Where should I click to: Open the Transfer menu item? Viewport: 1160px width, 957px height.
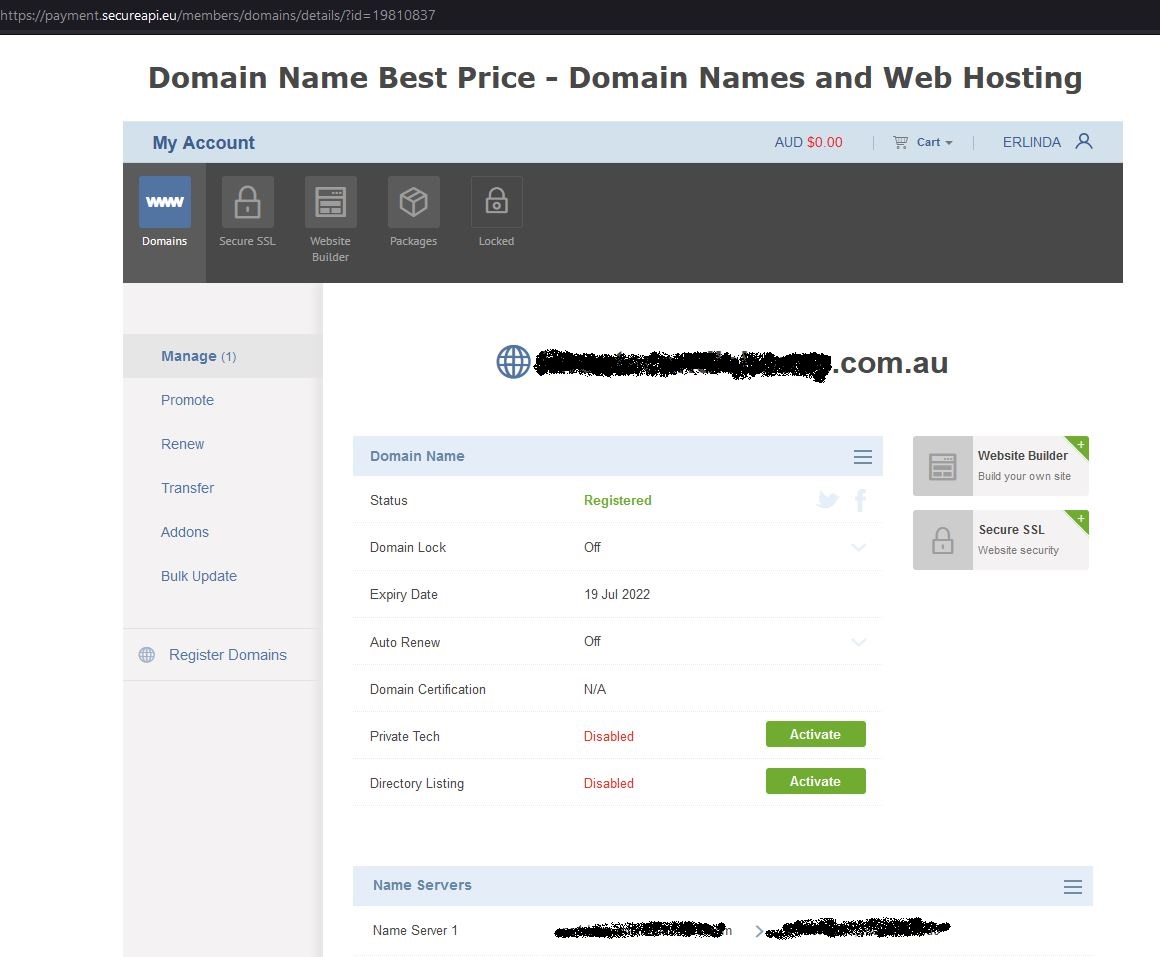point(187,488)
